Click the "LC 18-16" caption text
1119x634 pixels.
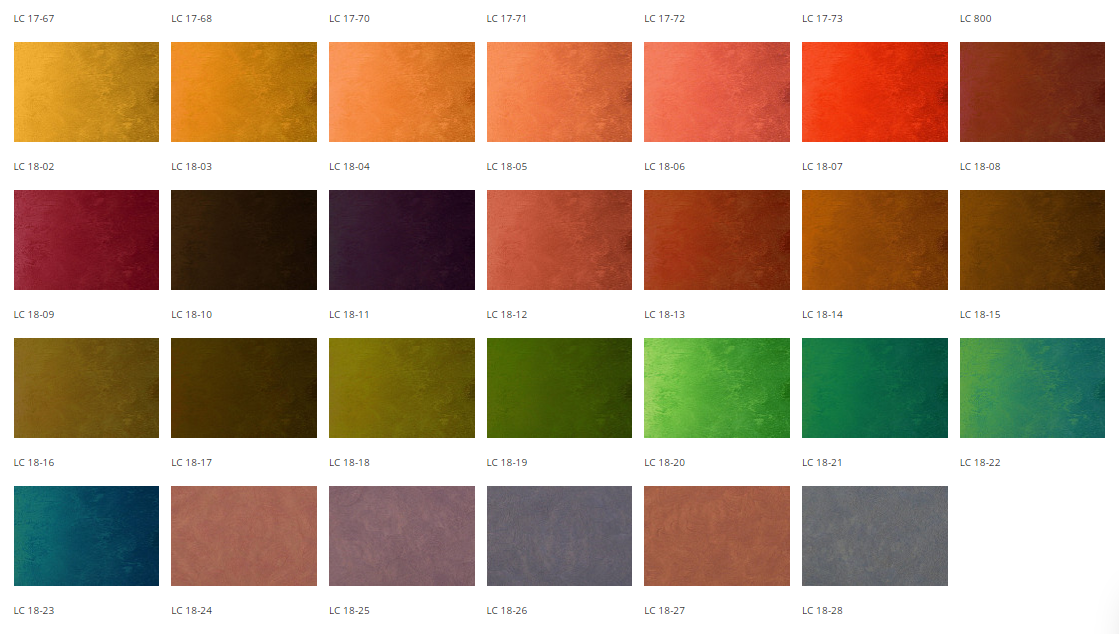coord(34,463)
